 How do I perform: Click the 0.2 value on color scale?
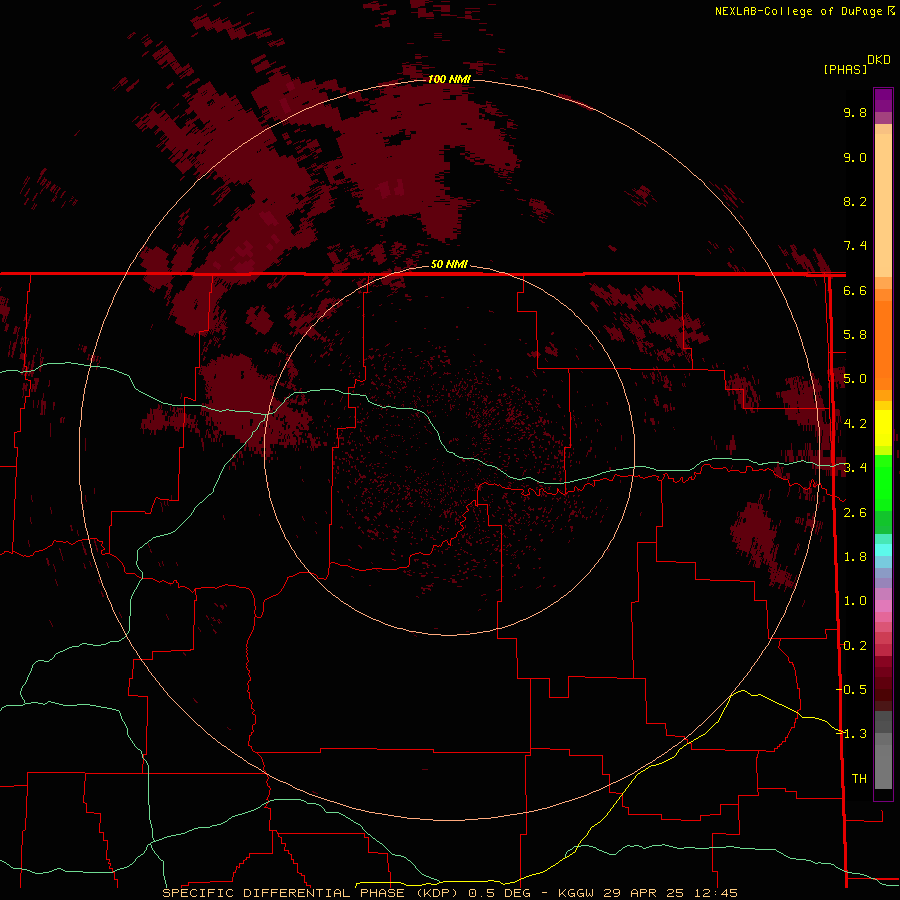tap(855, 646)
